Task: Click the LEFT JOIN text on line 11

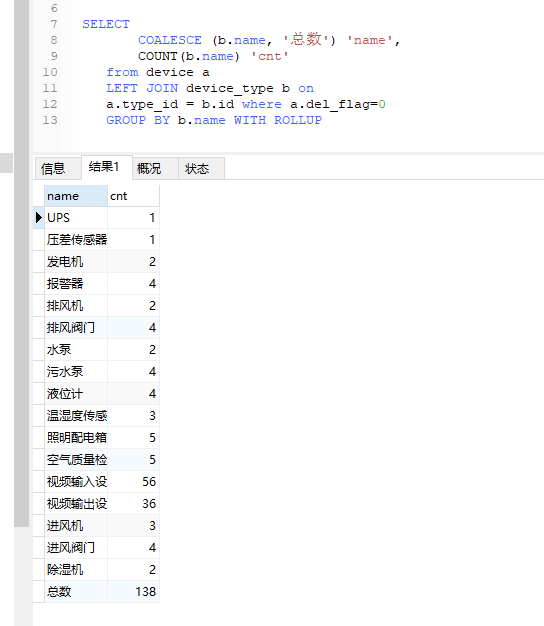Action: tap(142, 88)
